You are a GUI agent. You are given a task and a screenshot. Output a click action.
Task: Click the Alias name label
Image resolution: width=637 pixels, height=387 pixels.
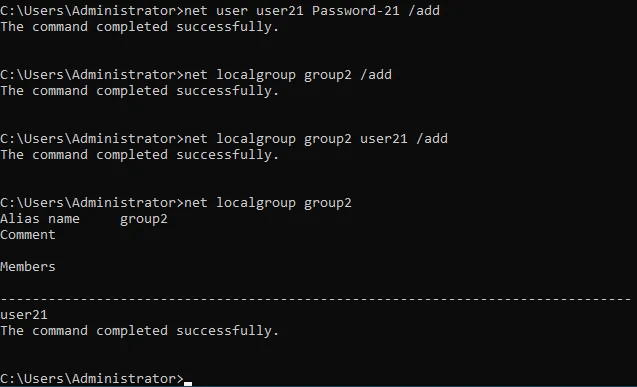tap(40, 219)
